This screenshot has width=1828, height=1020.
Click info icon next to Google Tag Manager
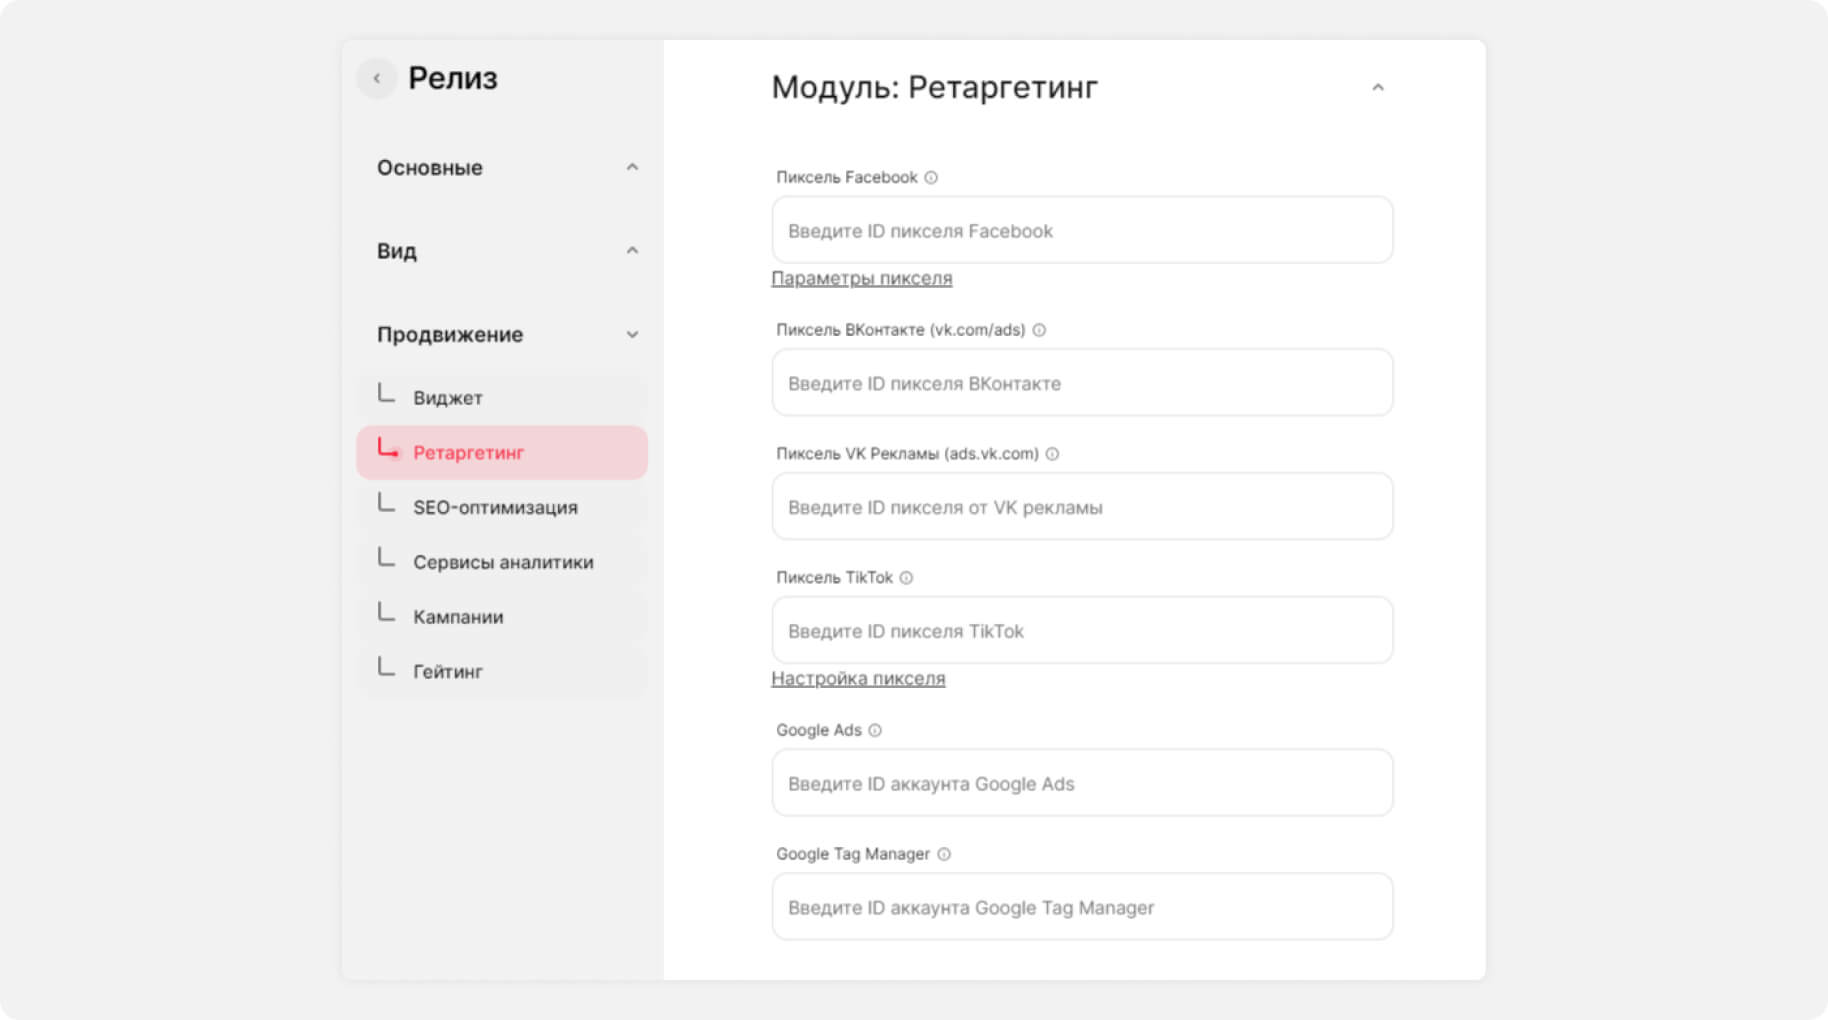[944, 854]
